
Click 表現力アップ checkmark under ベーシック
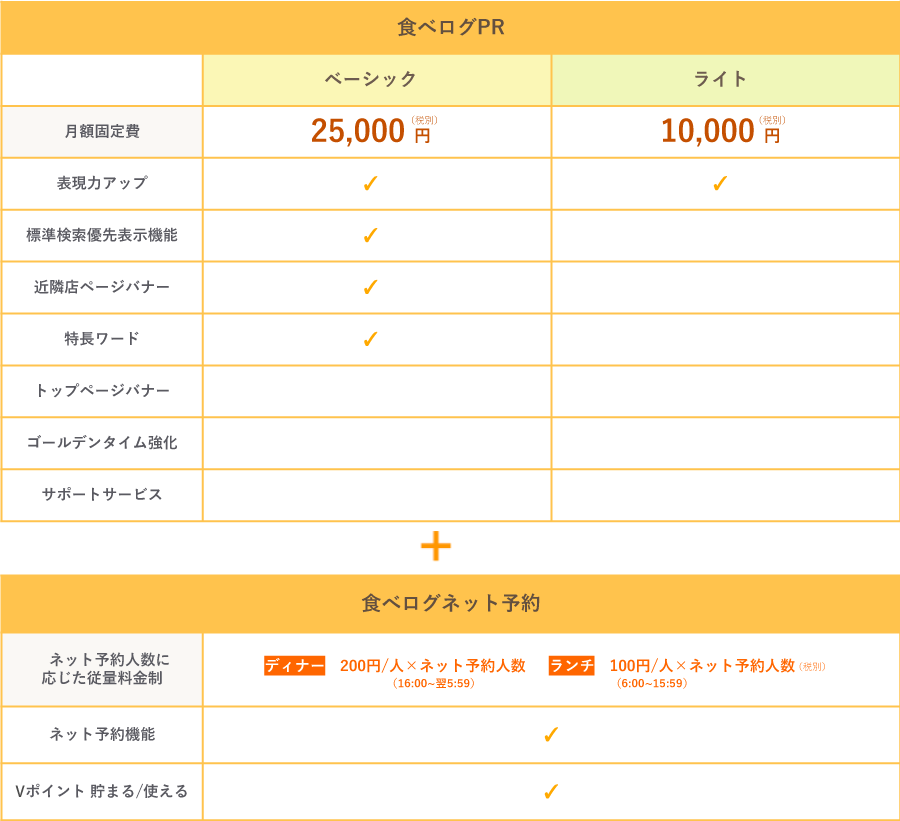[371, 184]
